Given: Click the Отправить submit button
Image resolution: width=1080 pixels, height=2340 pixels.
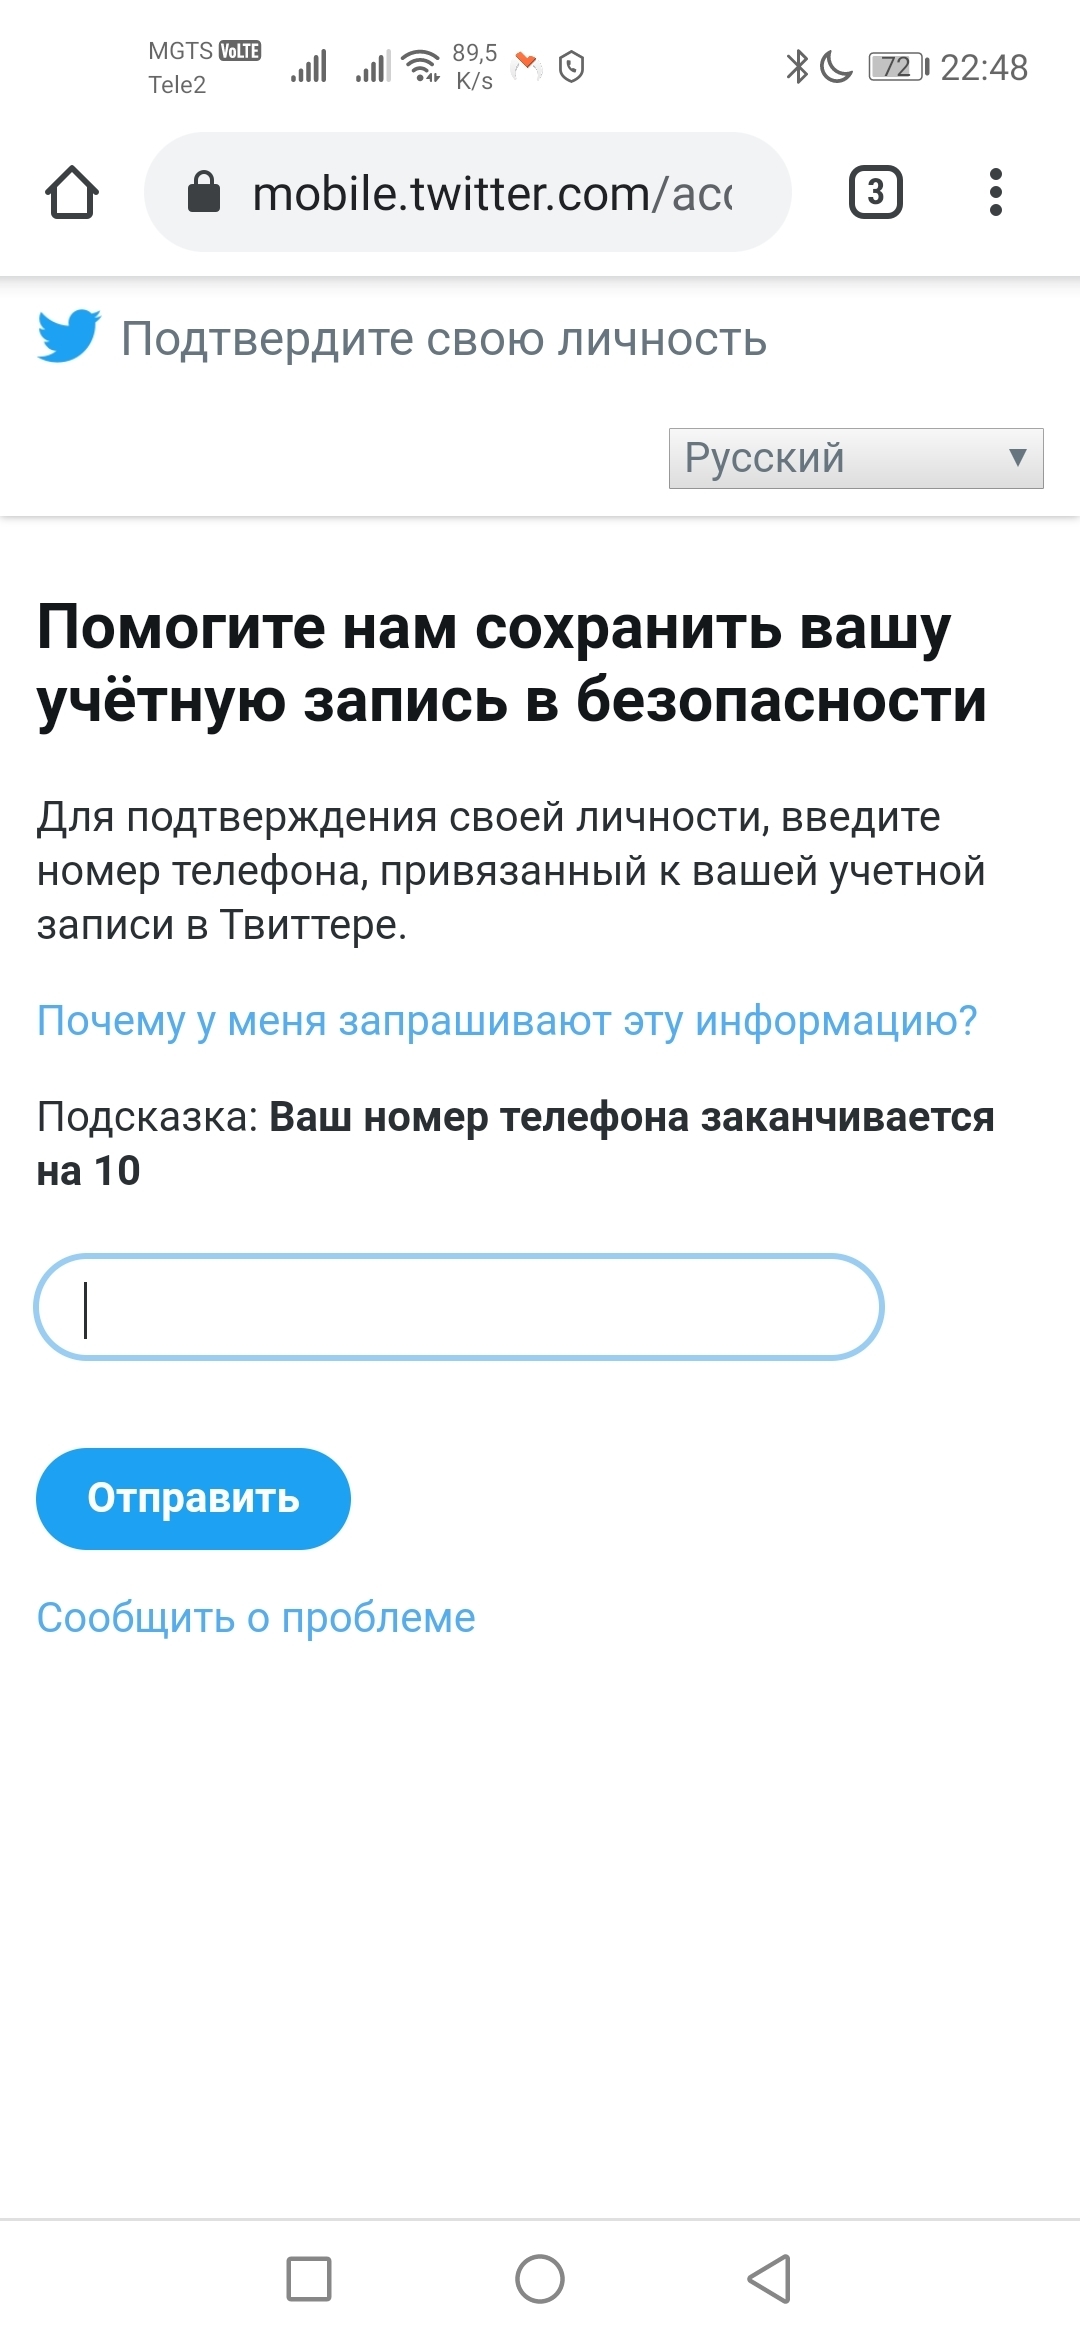Looking at the screenshot, I should pos(193,1498).
